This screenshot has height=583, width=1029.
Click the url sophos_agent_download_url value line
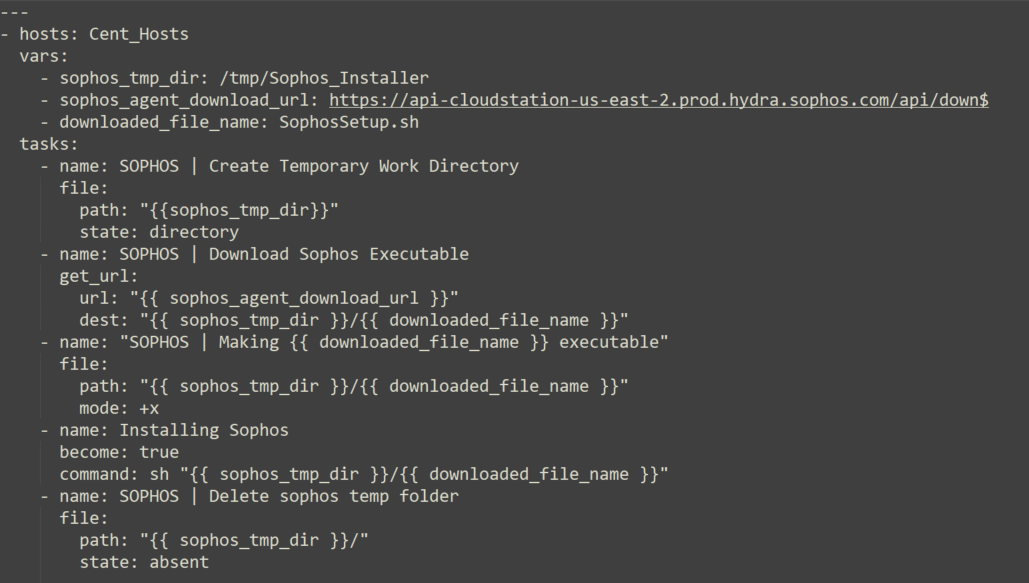[269, 298]
